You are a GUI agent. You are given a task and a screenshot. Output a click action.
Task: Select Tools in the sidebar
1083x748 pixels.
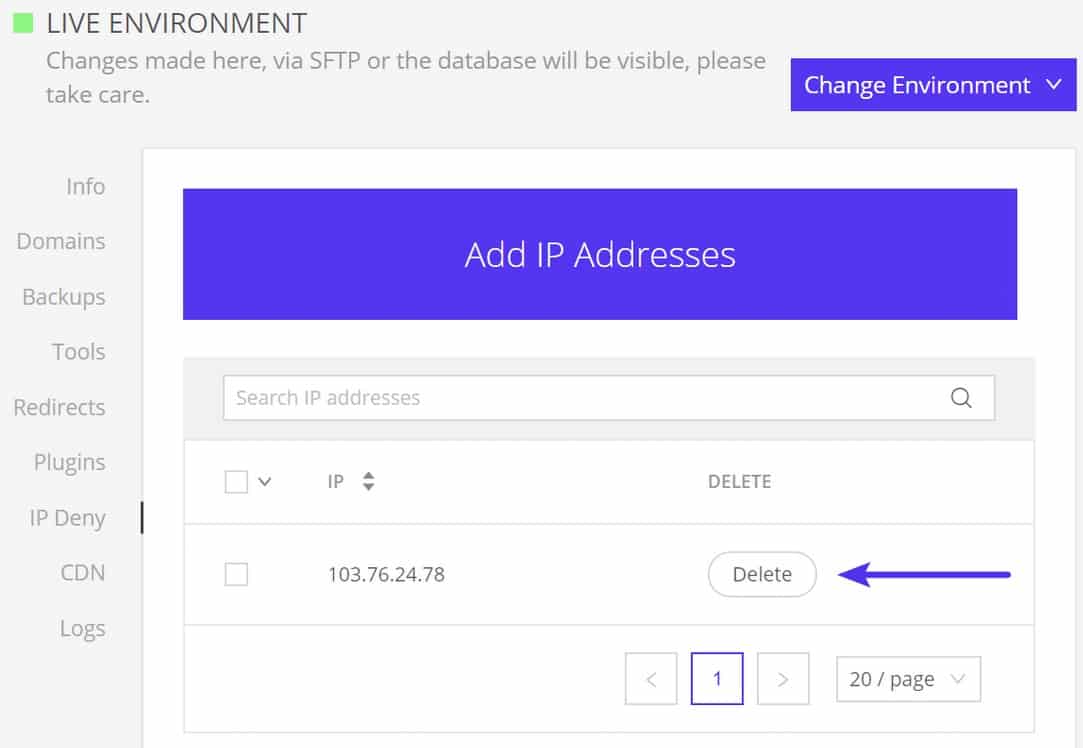79,352
